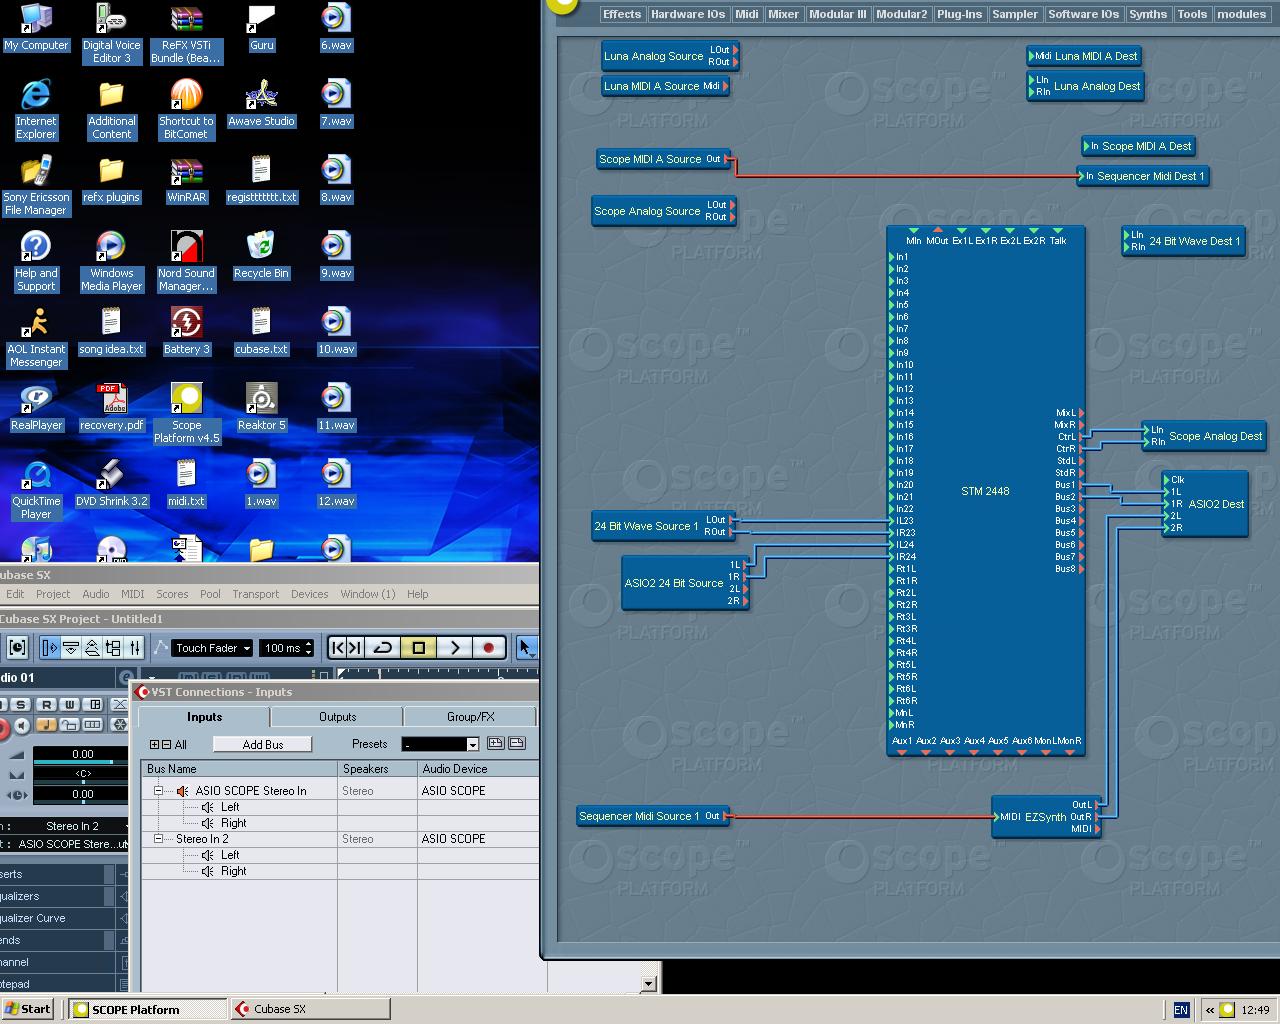
Task: Toggle Cubase Cycle loop button
Action: coord(382,648)
